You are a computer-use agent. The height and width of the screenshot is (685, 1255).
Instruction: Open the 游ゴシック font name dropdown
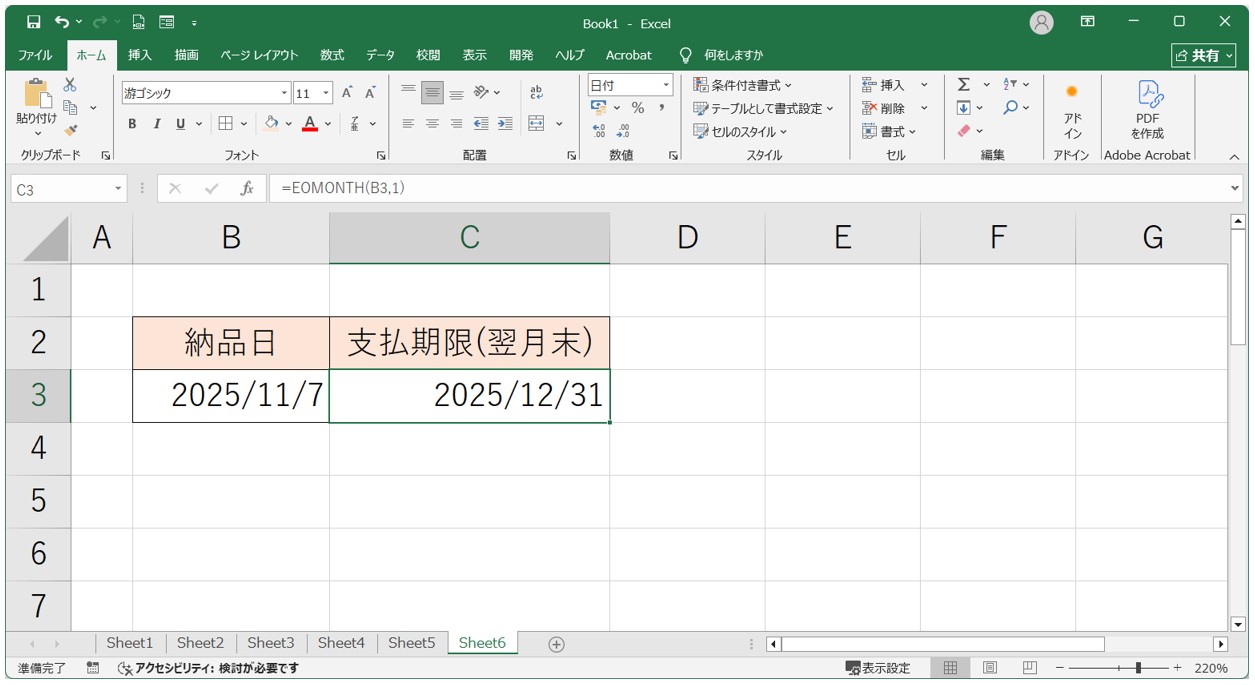pos(283,91)
